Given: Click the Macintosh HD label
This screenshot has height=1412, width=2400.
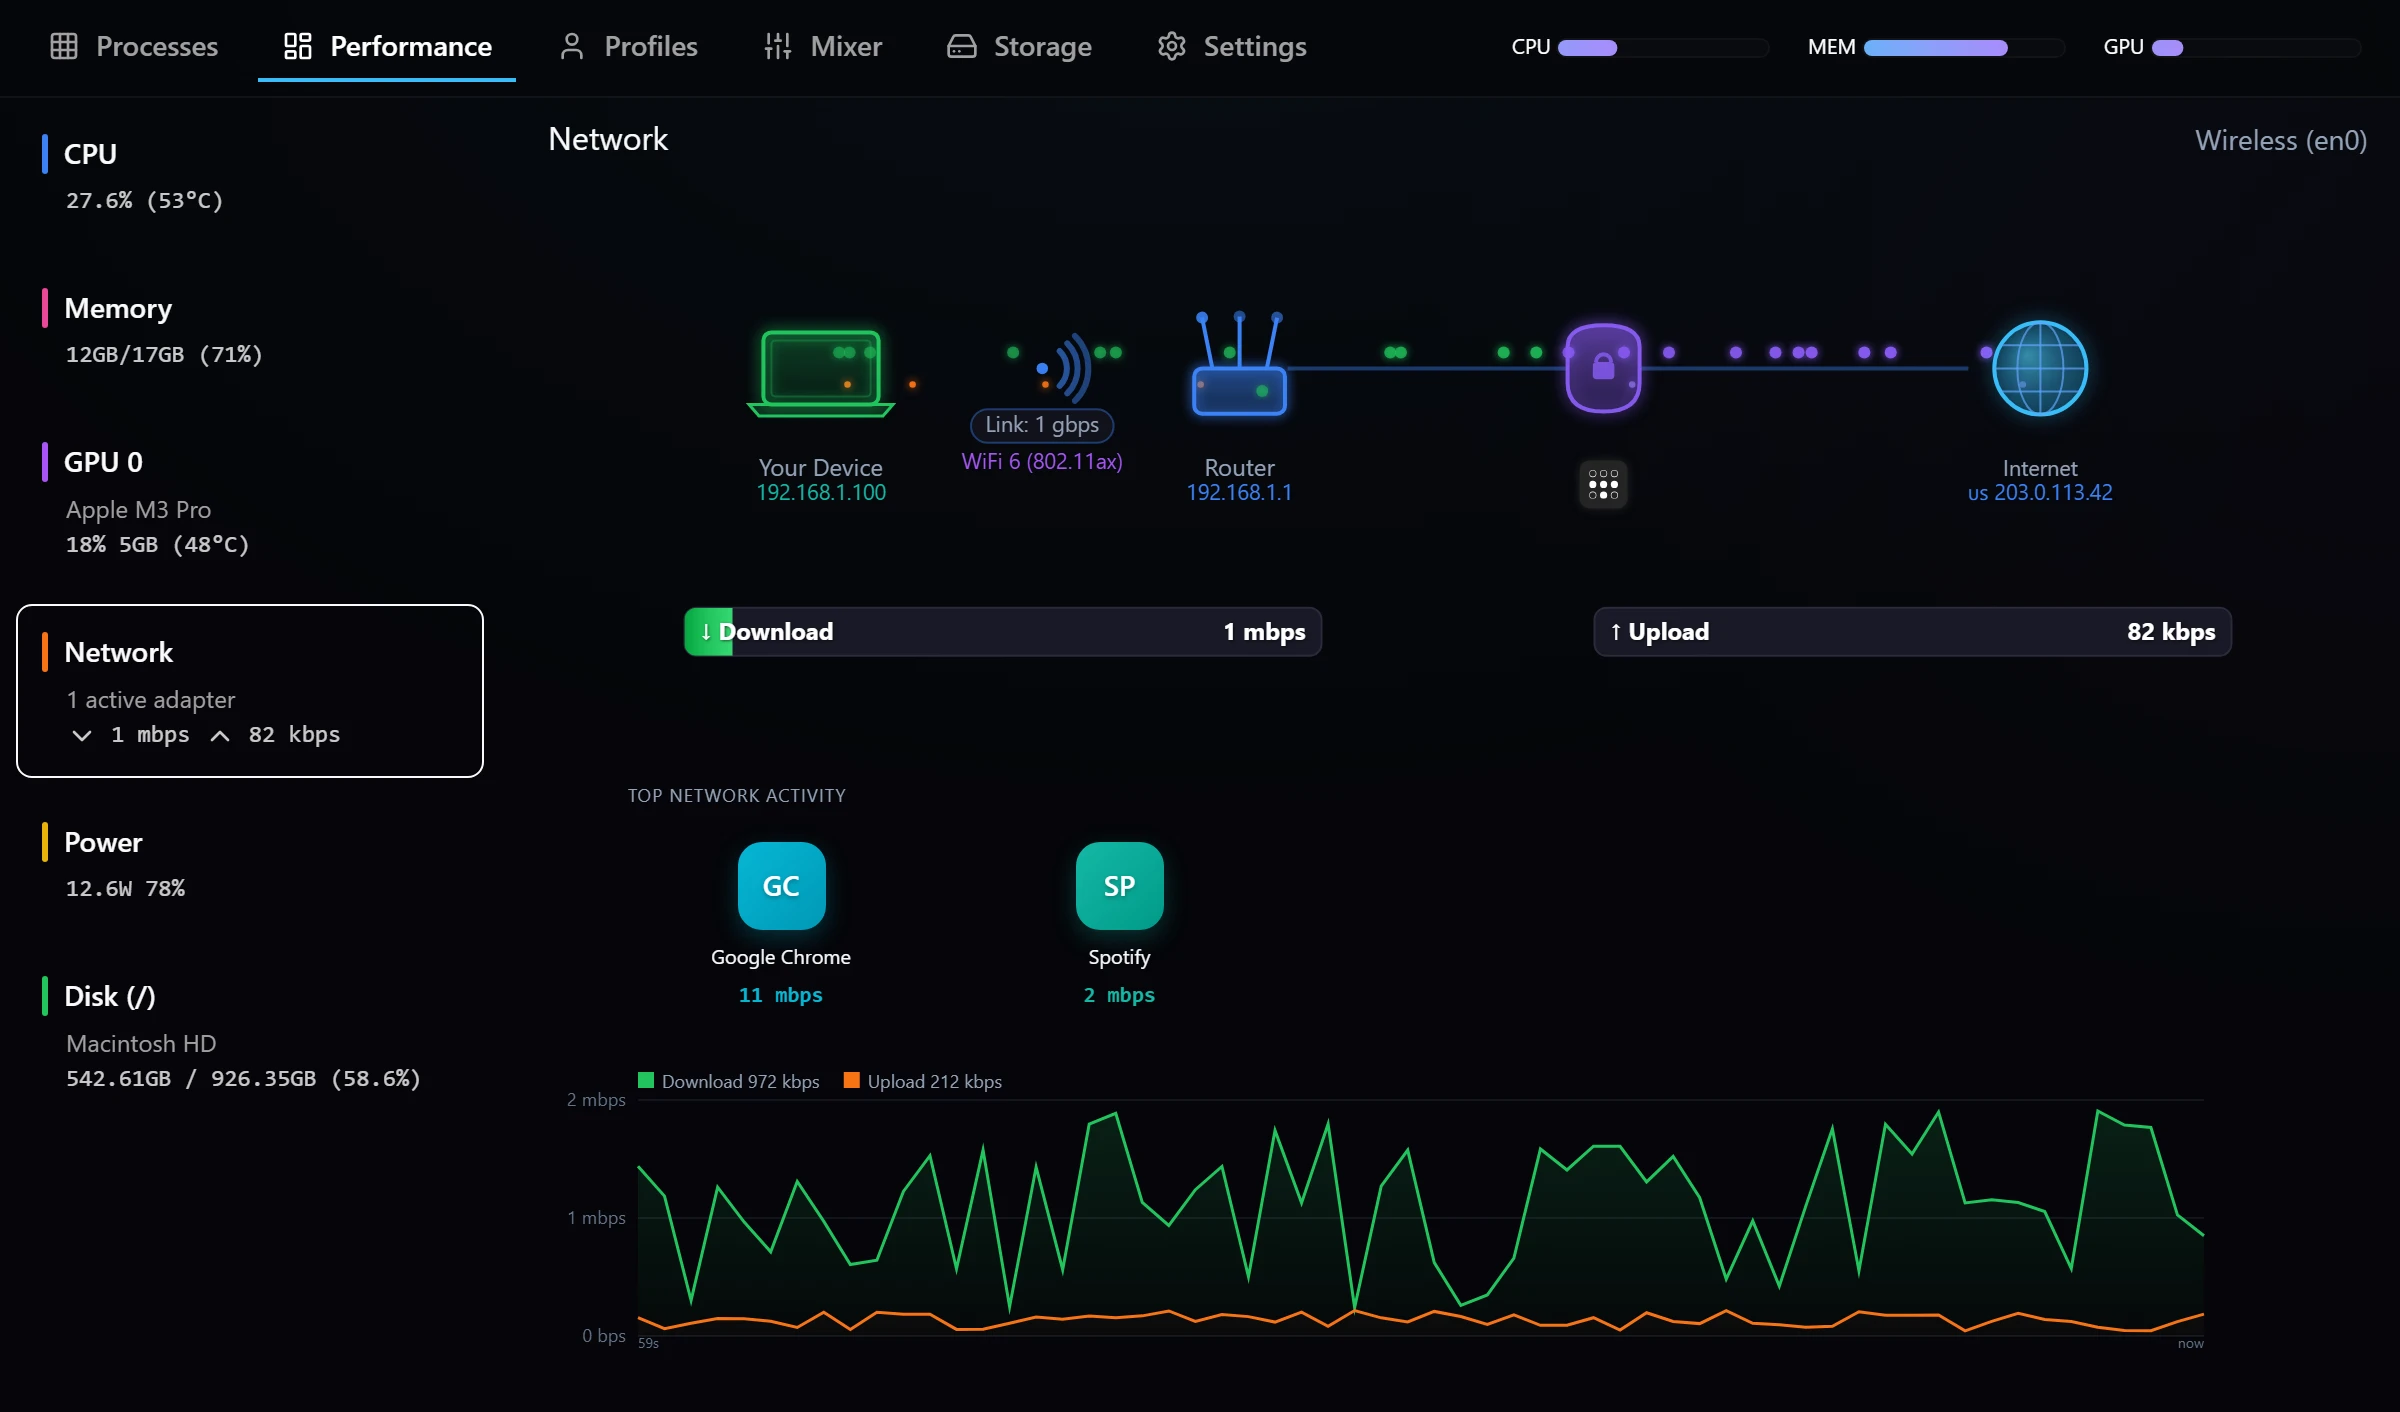Looking at the screenshot, I should (141, 1044).
